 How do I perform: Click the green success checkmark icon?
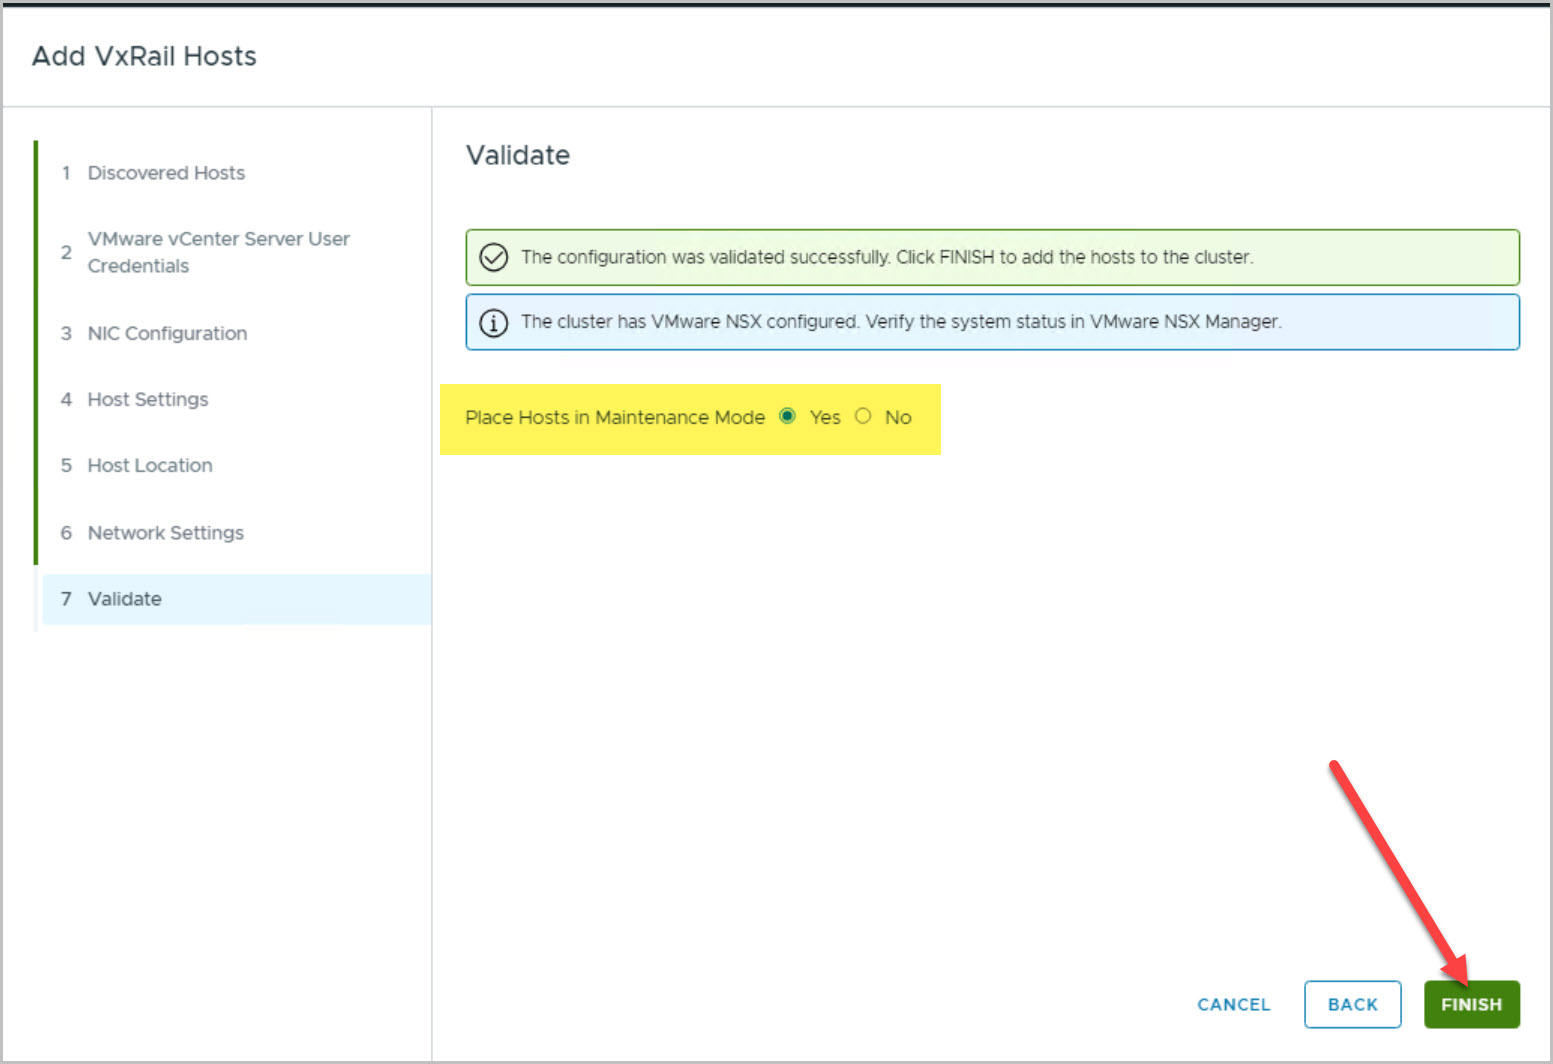(494, 258)
